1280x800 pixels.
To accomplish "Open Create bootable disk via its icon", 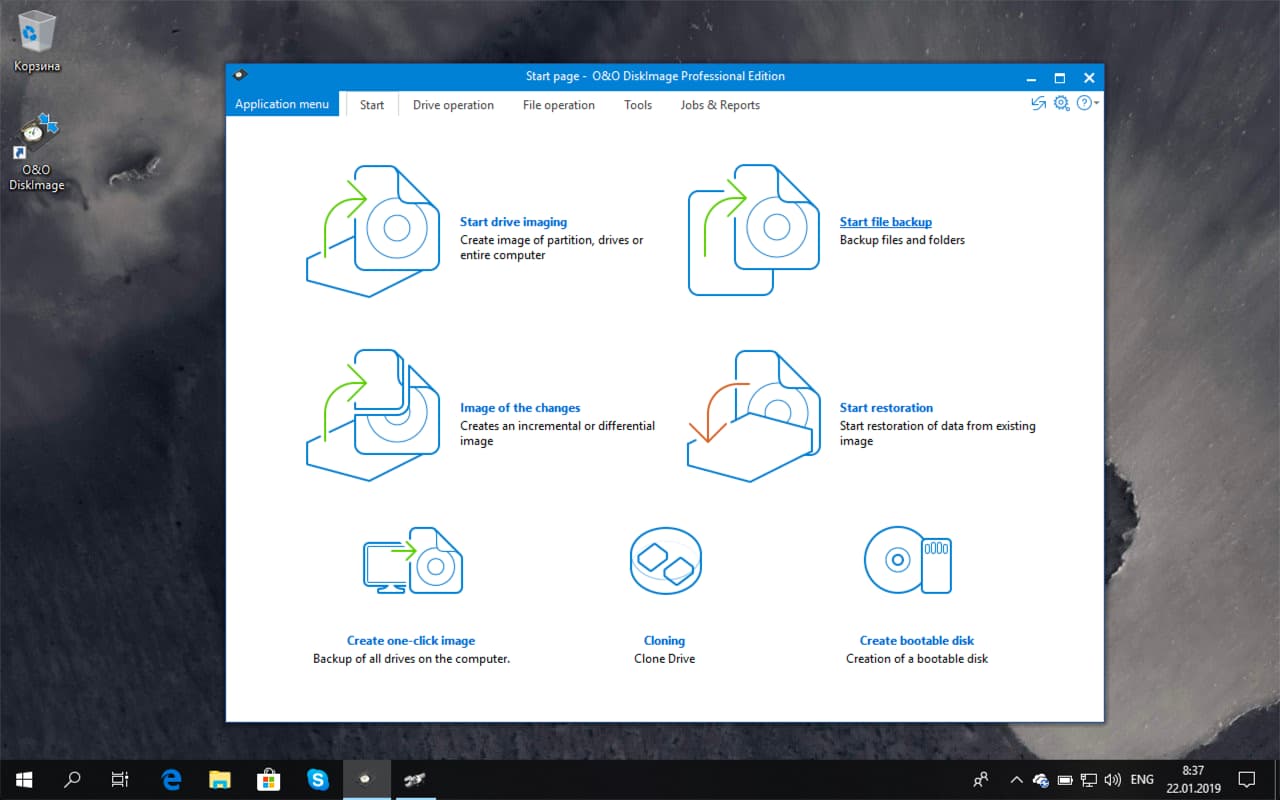I will click(907, 560).
